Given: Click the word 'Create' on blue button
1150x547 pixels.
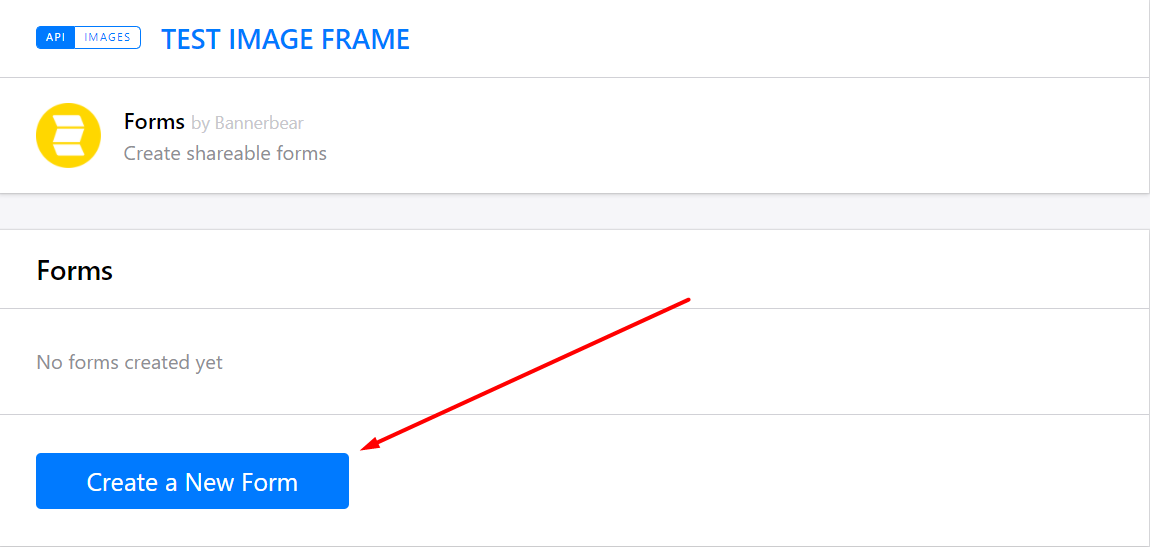Looking at the screenshot, I should pyautogui.click(x=123, y=482).
